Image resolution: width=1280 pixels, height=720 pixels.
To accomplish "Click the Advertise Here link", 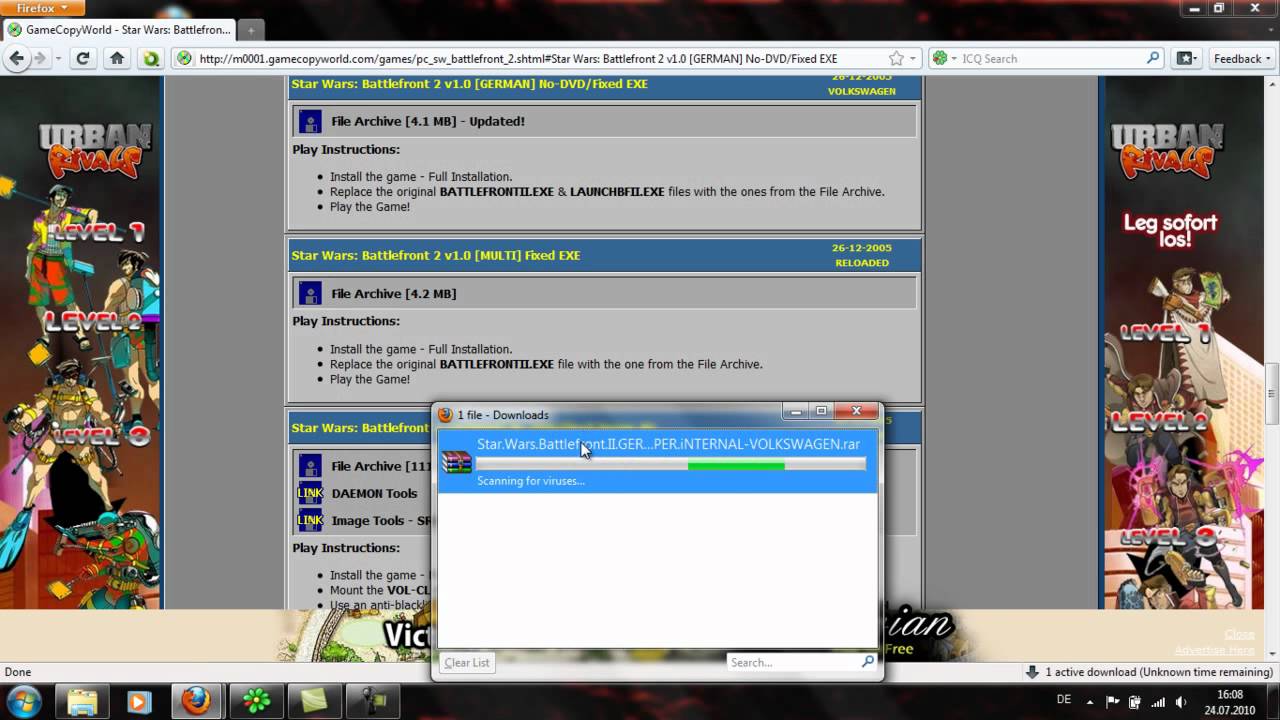I will pyautogui.click(x=1214, y=650).
